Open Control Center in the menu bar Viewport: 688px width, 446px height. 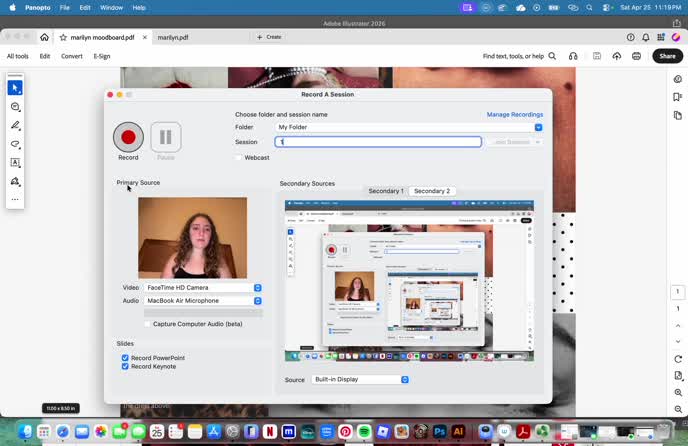point(607,7)
